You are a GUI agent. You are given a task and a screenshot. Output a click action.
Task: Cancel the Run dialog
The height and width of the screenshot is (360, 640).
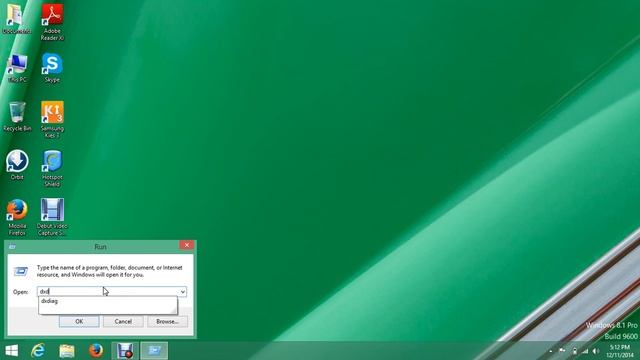pos(123,322)
